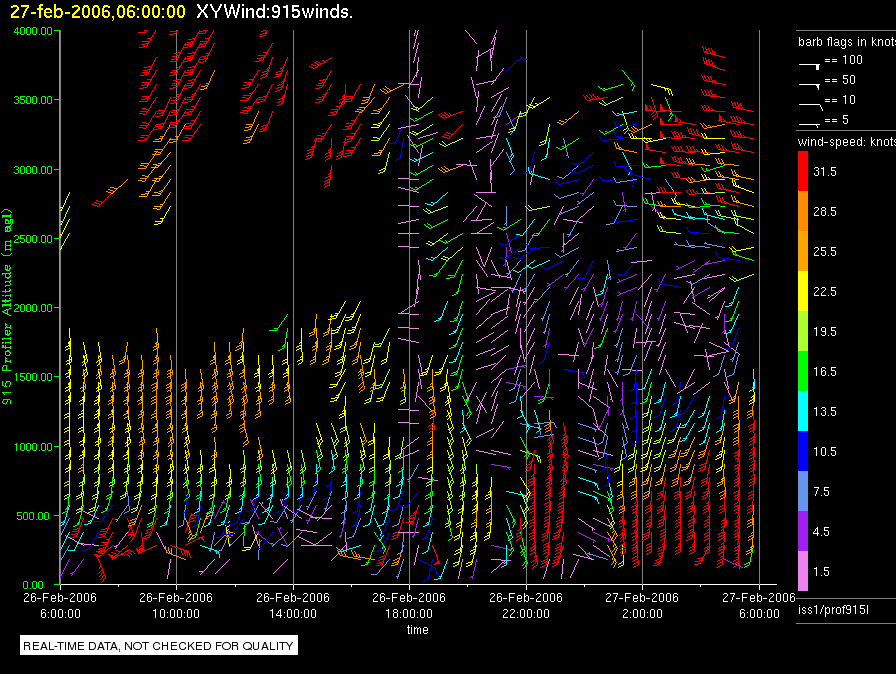Viewport: 896px width, 674px height.
Task: Click the 0.00 altitude axis label
Action: (33, 585)
